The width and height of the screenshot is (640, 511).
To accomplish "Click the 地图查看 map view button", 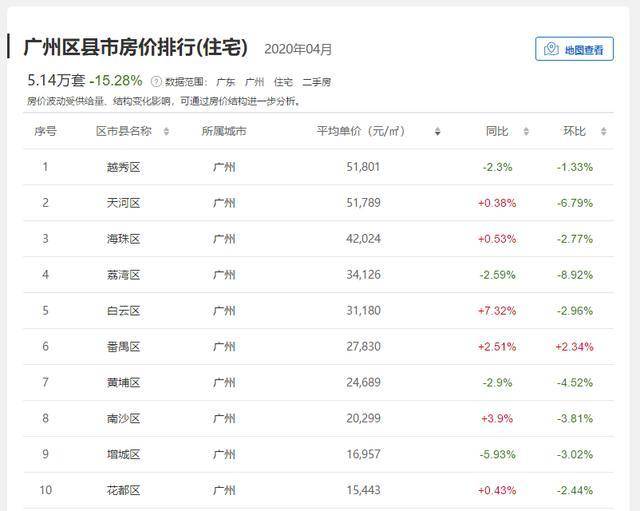I will pyautogui.click(x=574, y=49).
